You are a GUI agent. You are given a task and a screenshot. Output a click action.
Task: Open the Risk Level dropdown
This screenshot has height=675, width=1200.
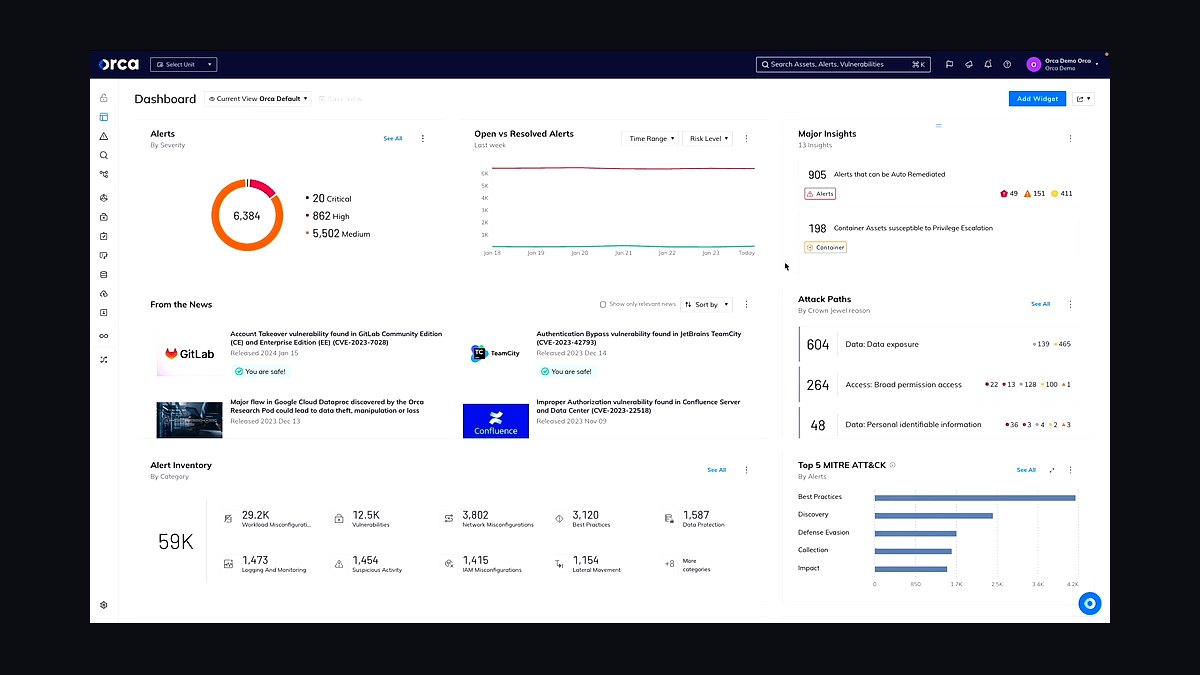(x=709, y=139)
